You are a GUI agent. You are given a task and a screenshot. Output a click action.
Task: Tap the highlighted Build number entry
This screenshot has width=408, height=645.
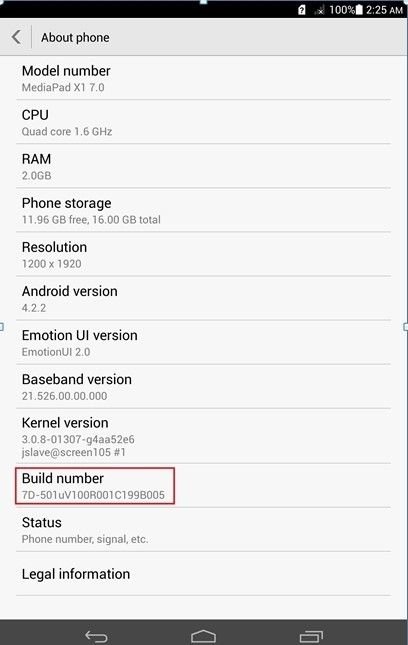(95, 486)
